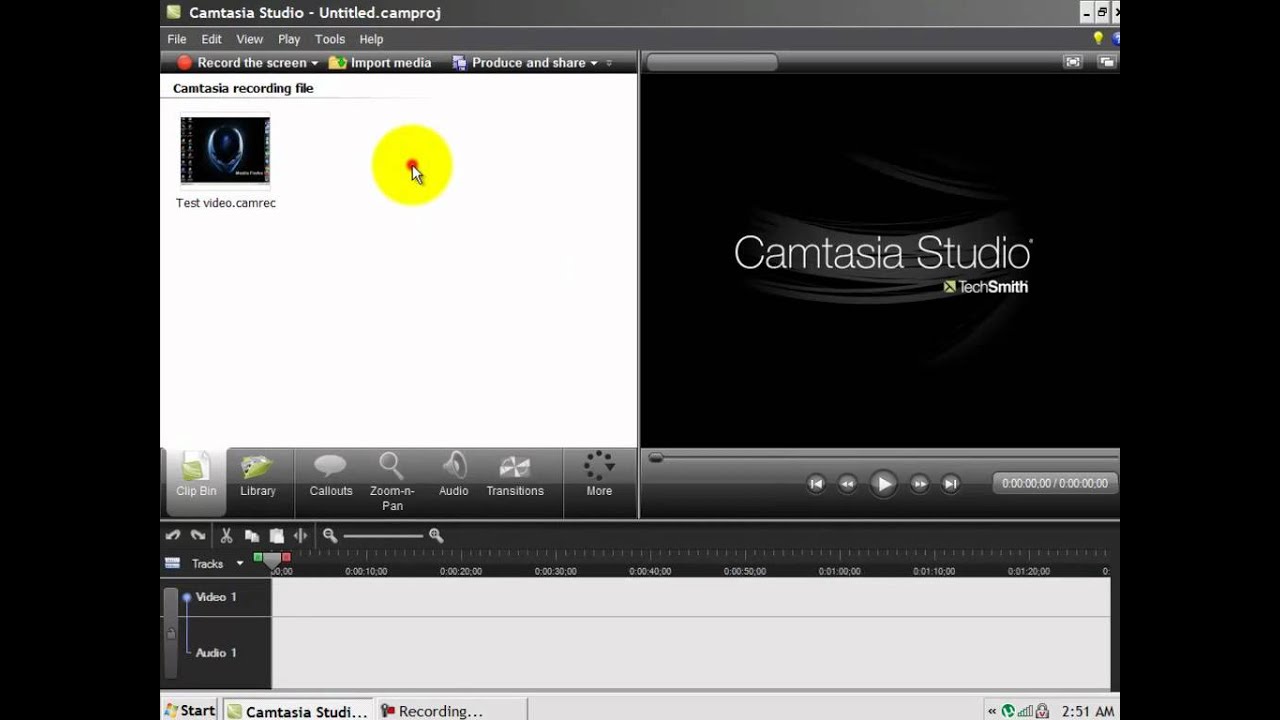Click the Copy icon in timeline toolbar

point(252,535)
